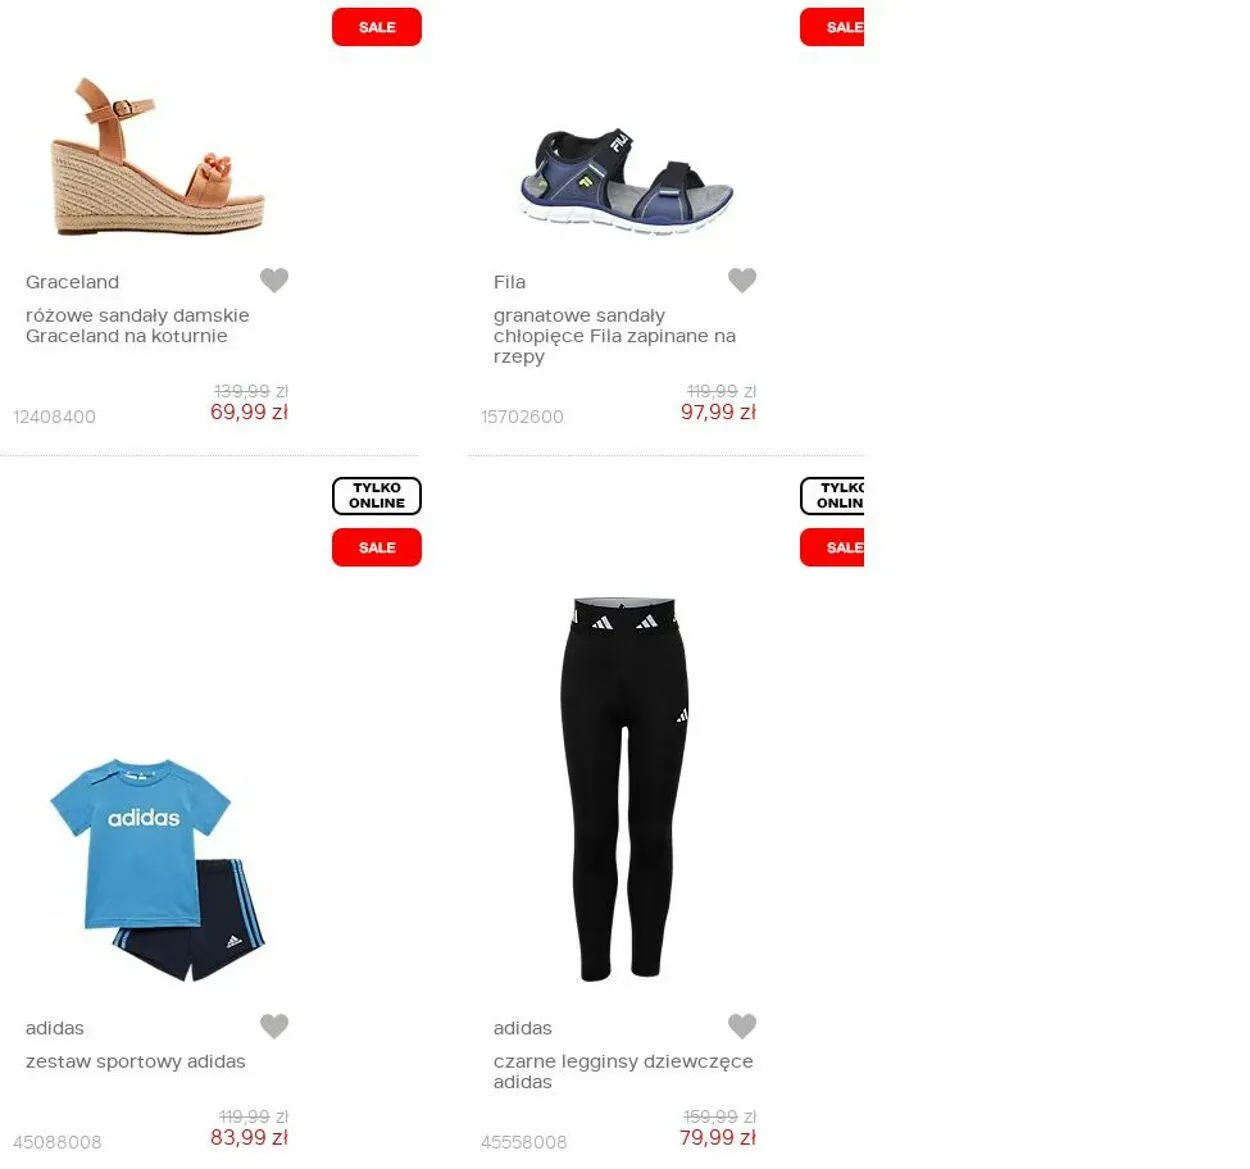The width and height of the screenshot is (1250, 1169).
Task: Open the pink Graceland wedge sandal image
Action: coord(157,157)
